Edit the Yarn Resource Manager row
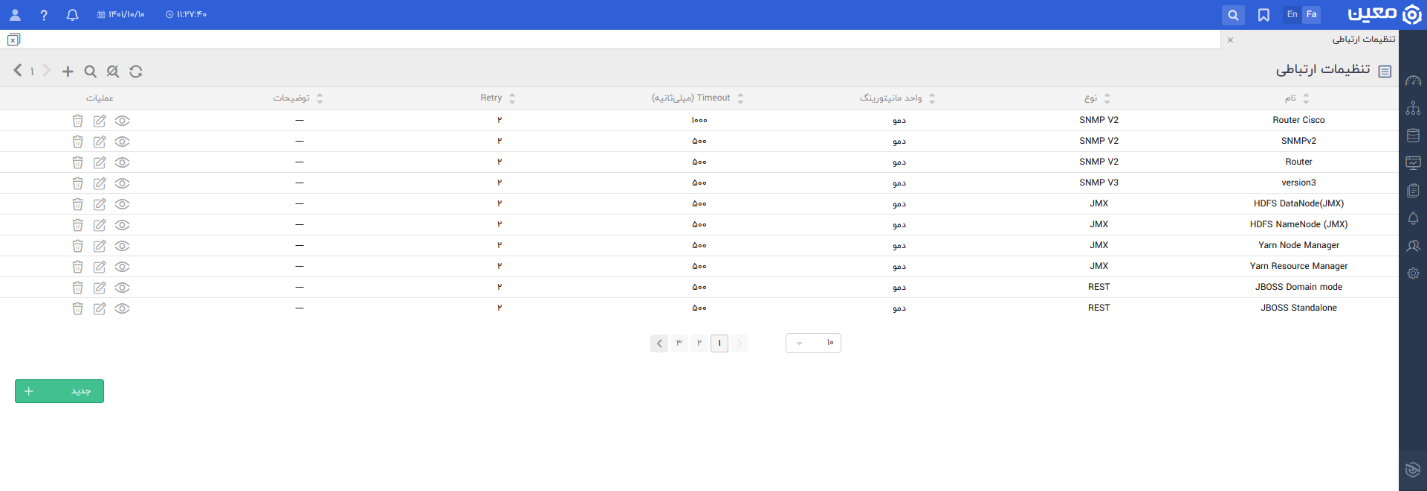Image resolution: width=1427 pixels, height=491 pixels. [x=99, y=266]
